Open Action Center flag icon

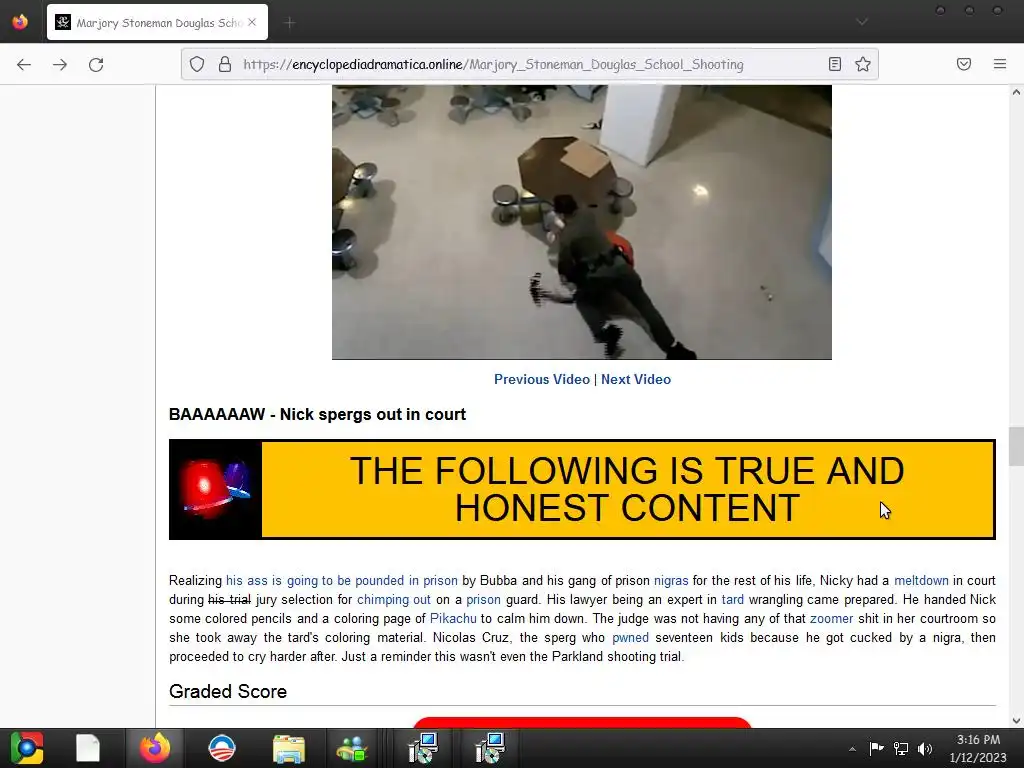[x=876, y=748]
